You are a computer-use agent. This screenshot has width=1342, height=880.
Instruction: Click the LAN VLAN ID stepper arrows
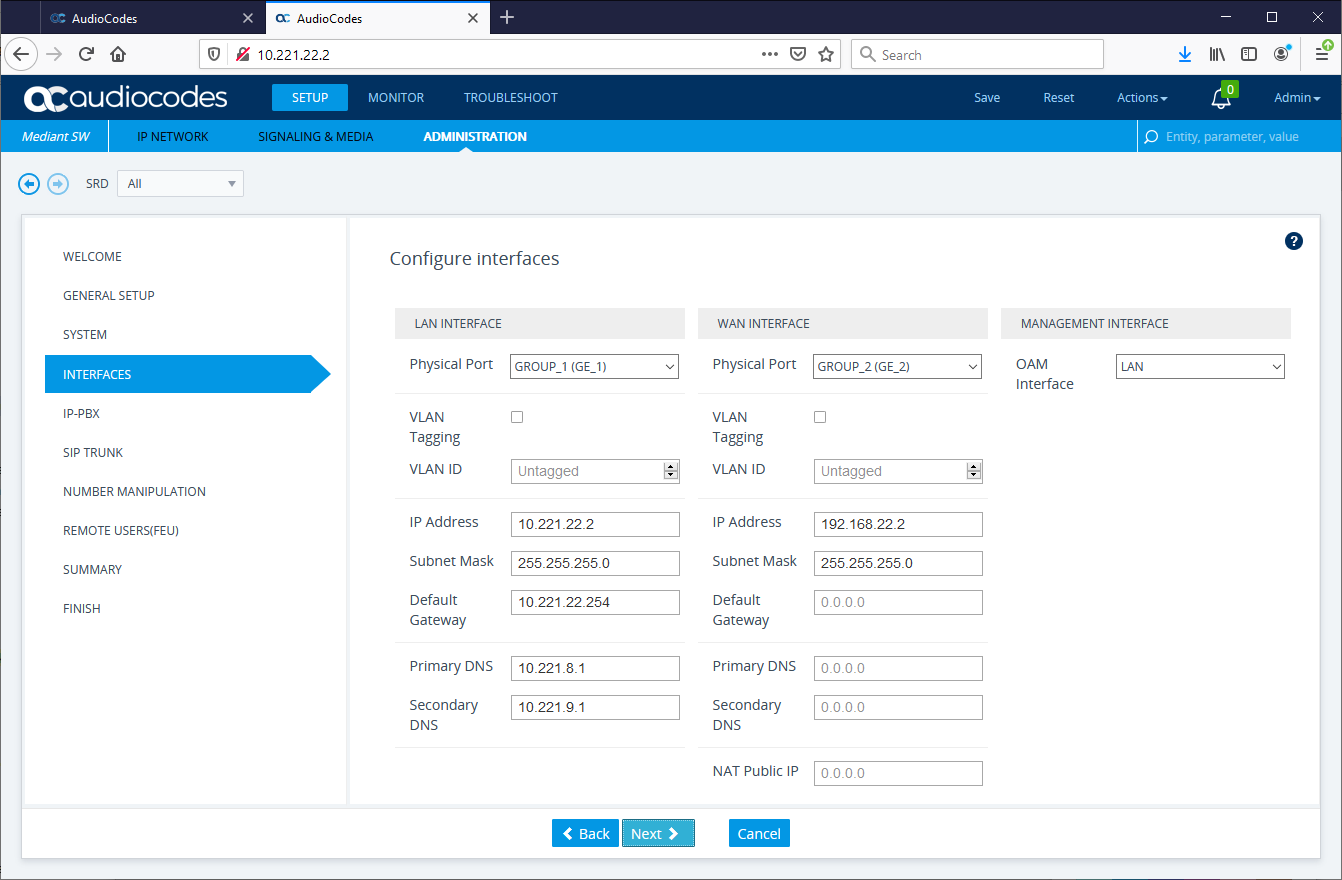coord(671,471)
